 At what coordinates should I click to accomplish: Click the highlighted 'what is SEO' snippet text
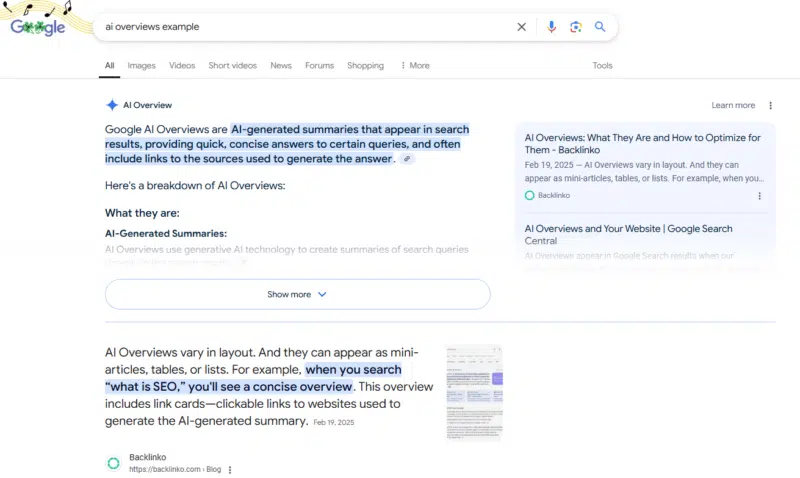254,378
